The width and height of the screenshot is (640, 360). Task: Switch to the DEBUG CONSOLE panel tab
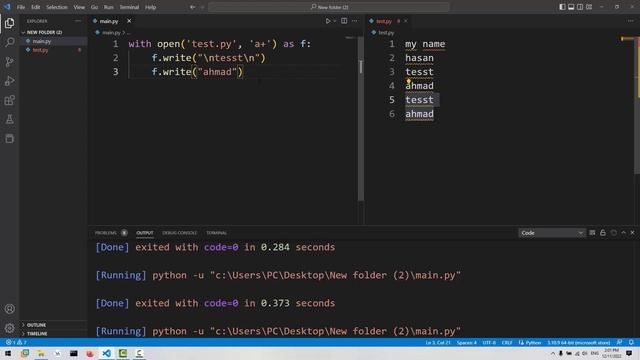coord(179,233)
